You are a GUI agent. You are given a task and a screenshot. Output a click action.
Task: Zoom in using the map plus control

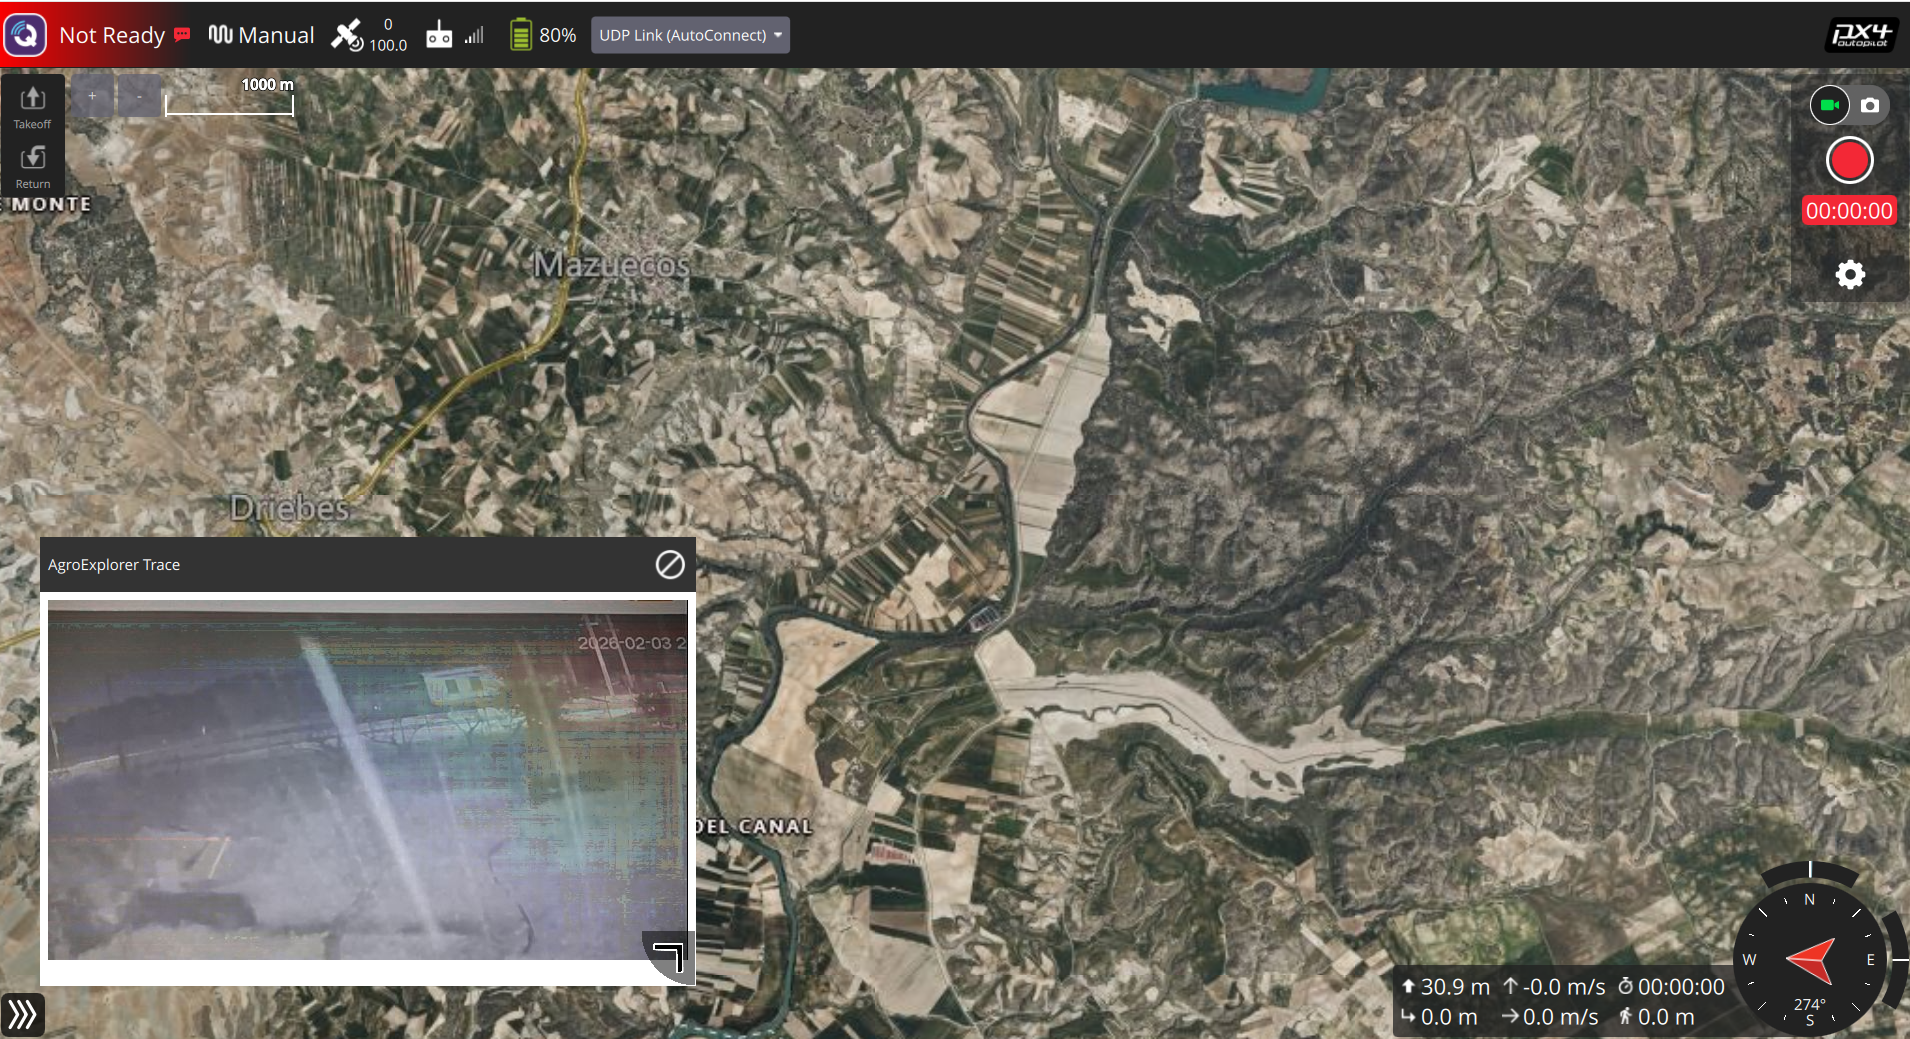point(93,95)
